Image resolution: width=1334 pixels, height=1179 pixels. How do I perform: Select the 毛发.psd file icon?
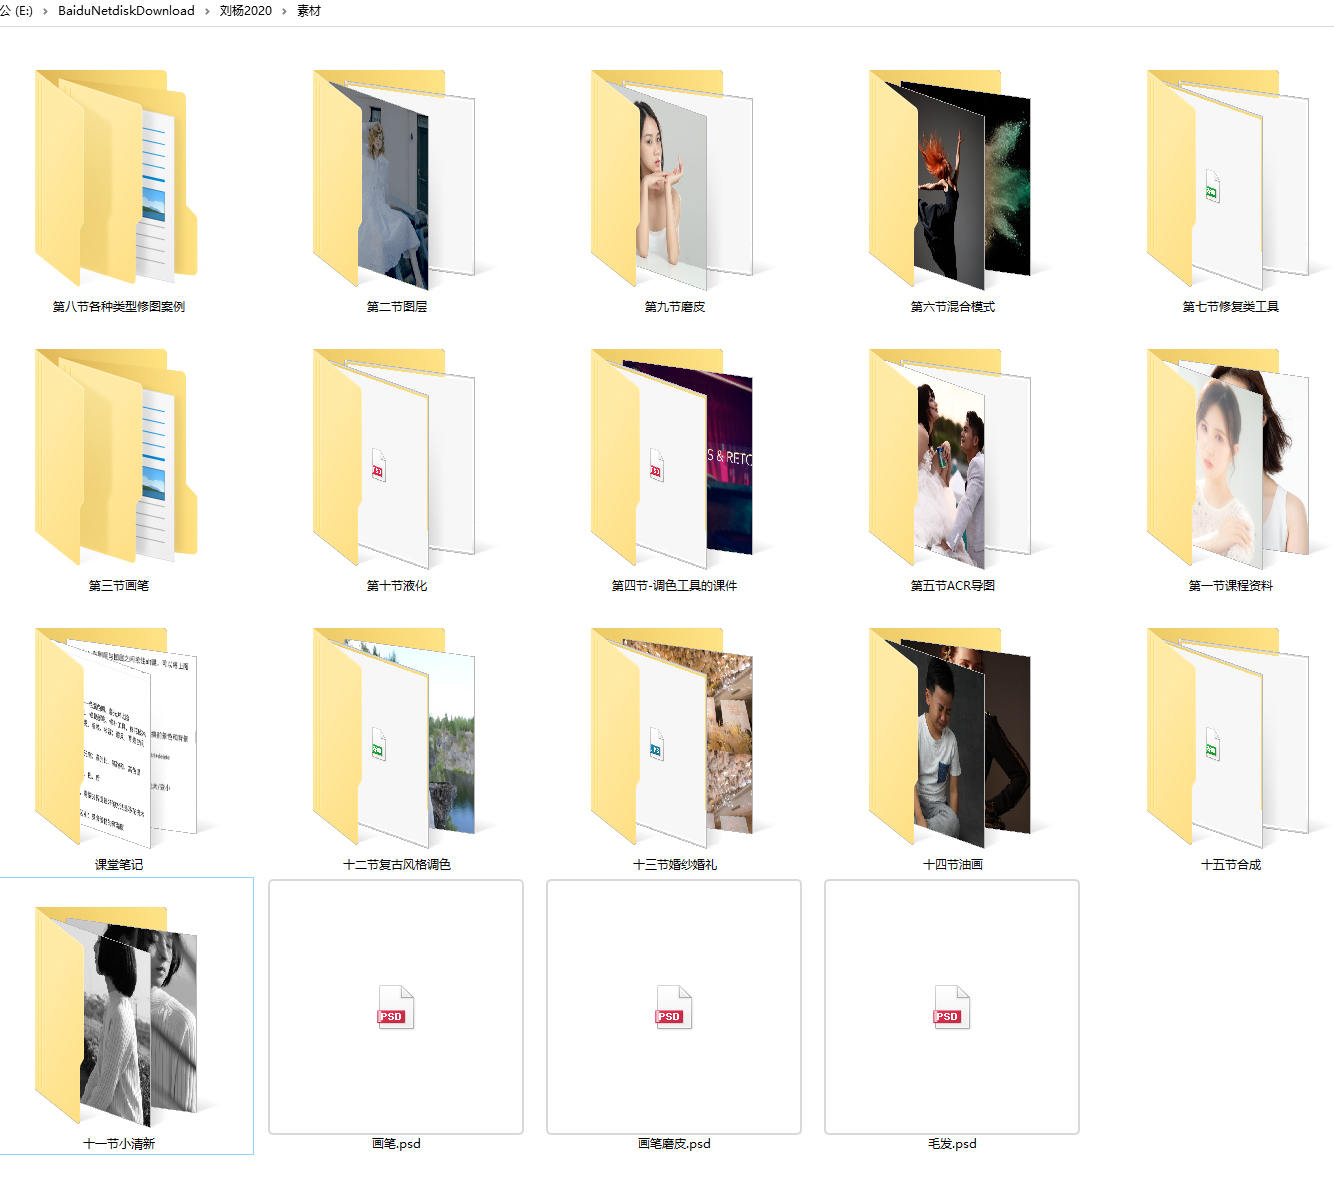coord(952,1007)
